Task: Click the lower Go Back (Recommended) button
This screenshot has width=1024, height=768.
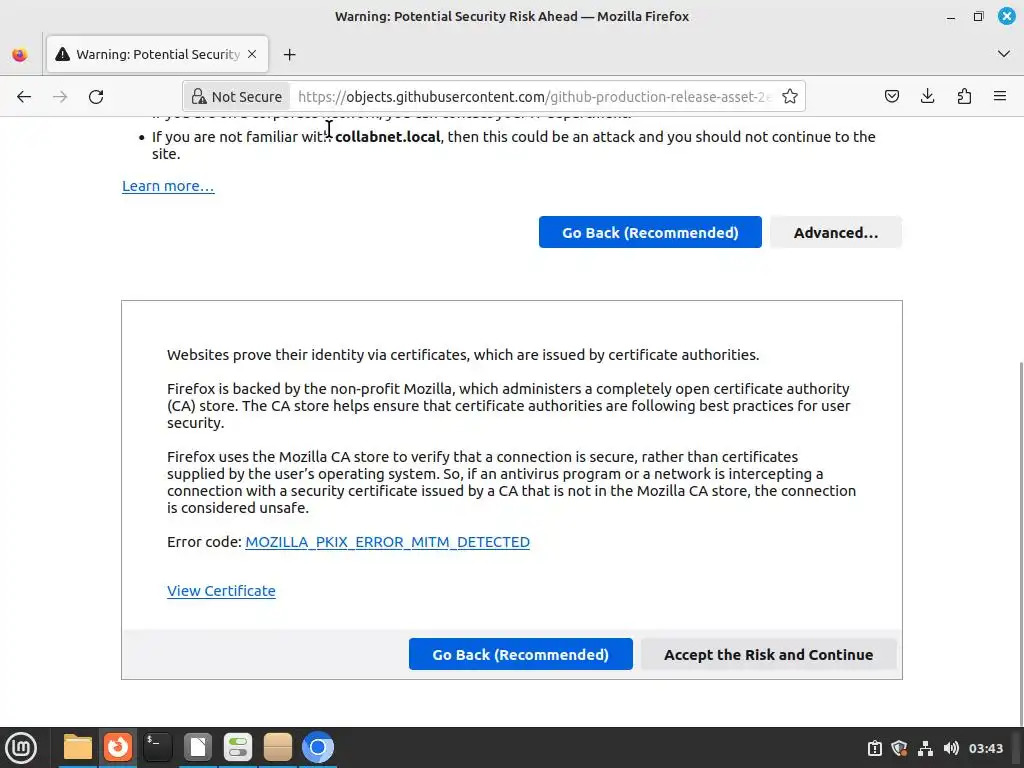Action: [x=520, y=654]
